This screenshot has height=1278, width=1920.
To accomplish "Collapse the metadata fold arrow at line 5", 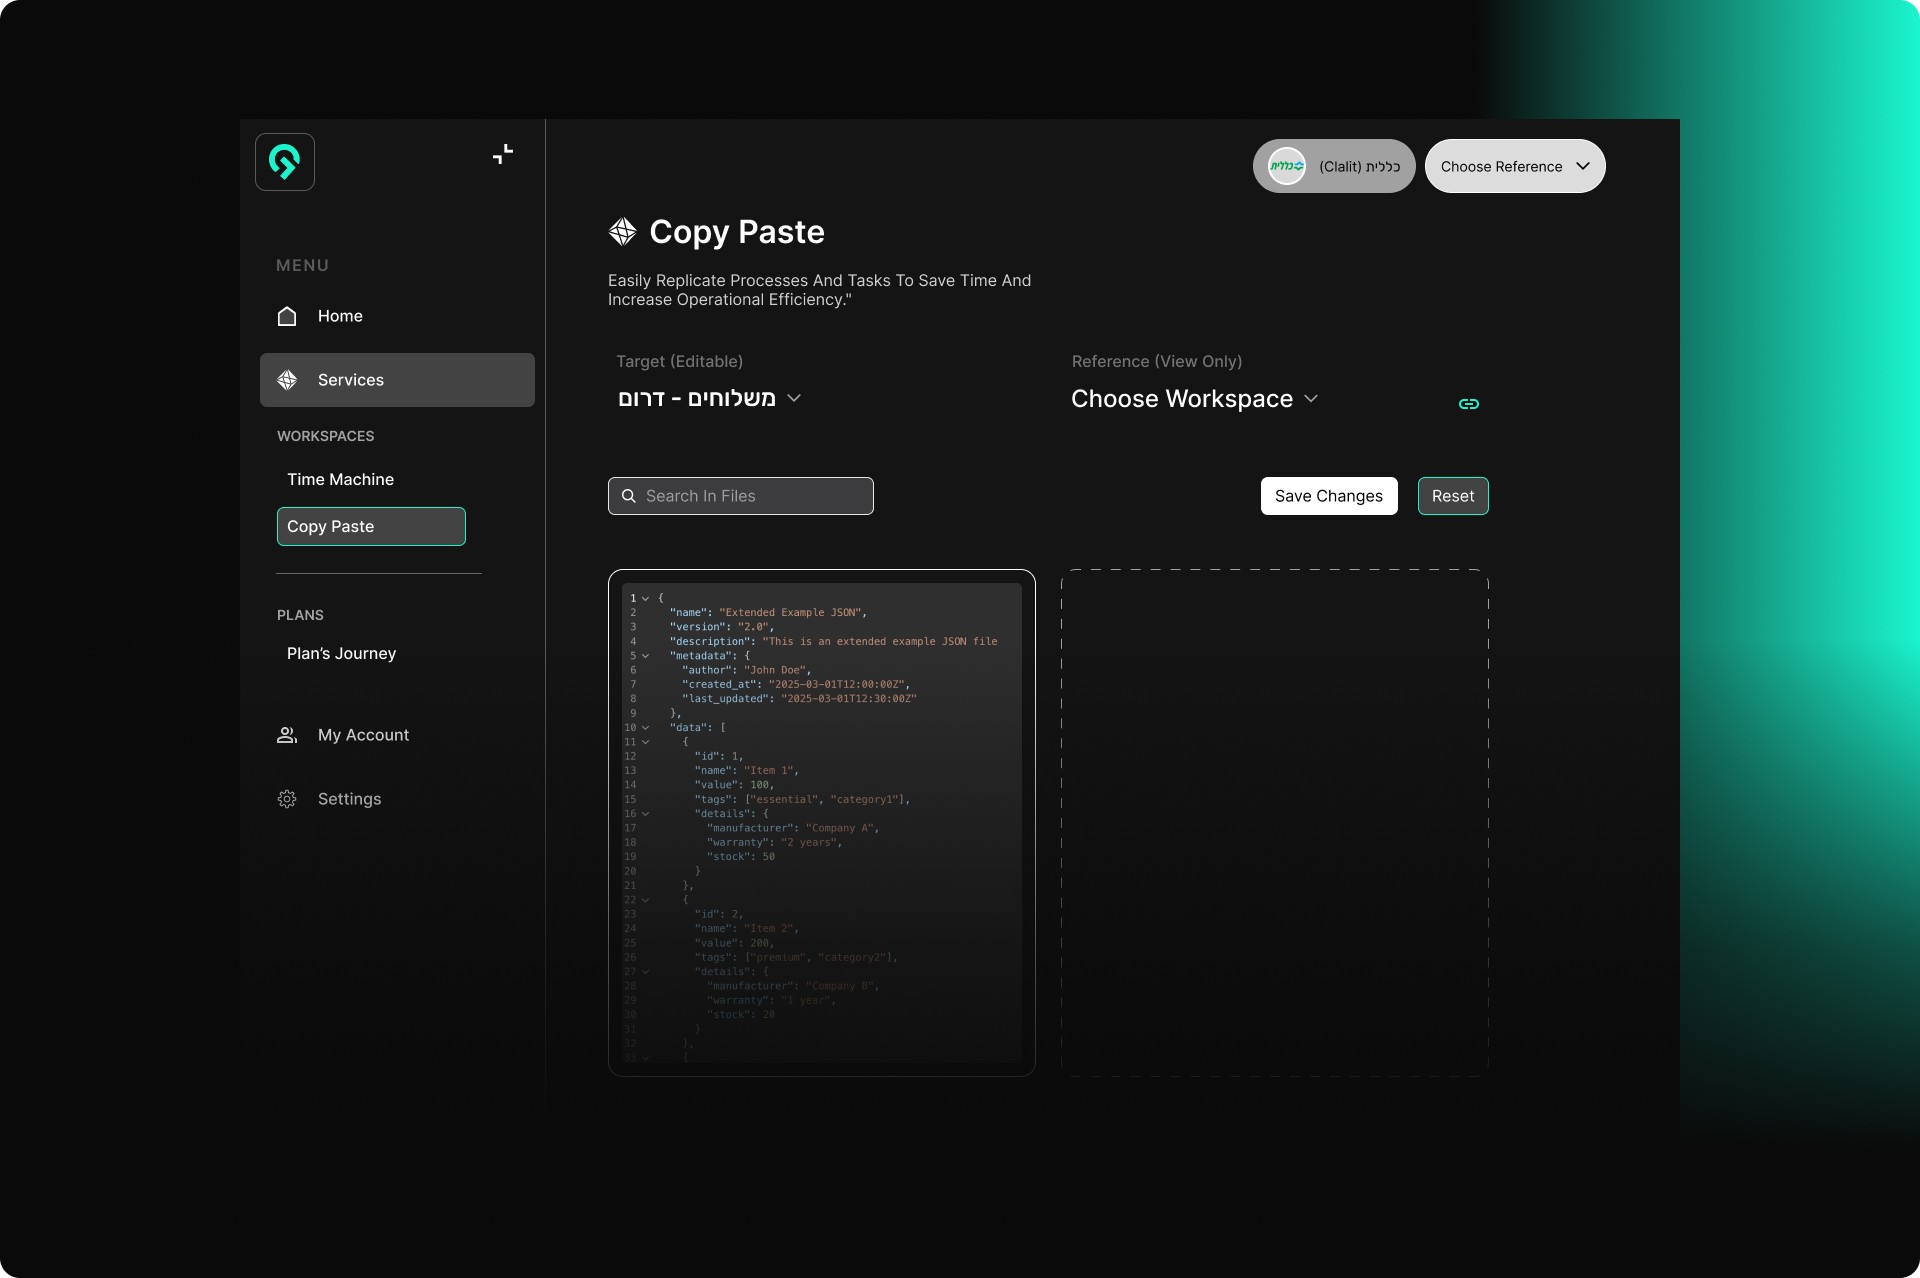I will (x=646, y=656).
